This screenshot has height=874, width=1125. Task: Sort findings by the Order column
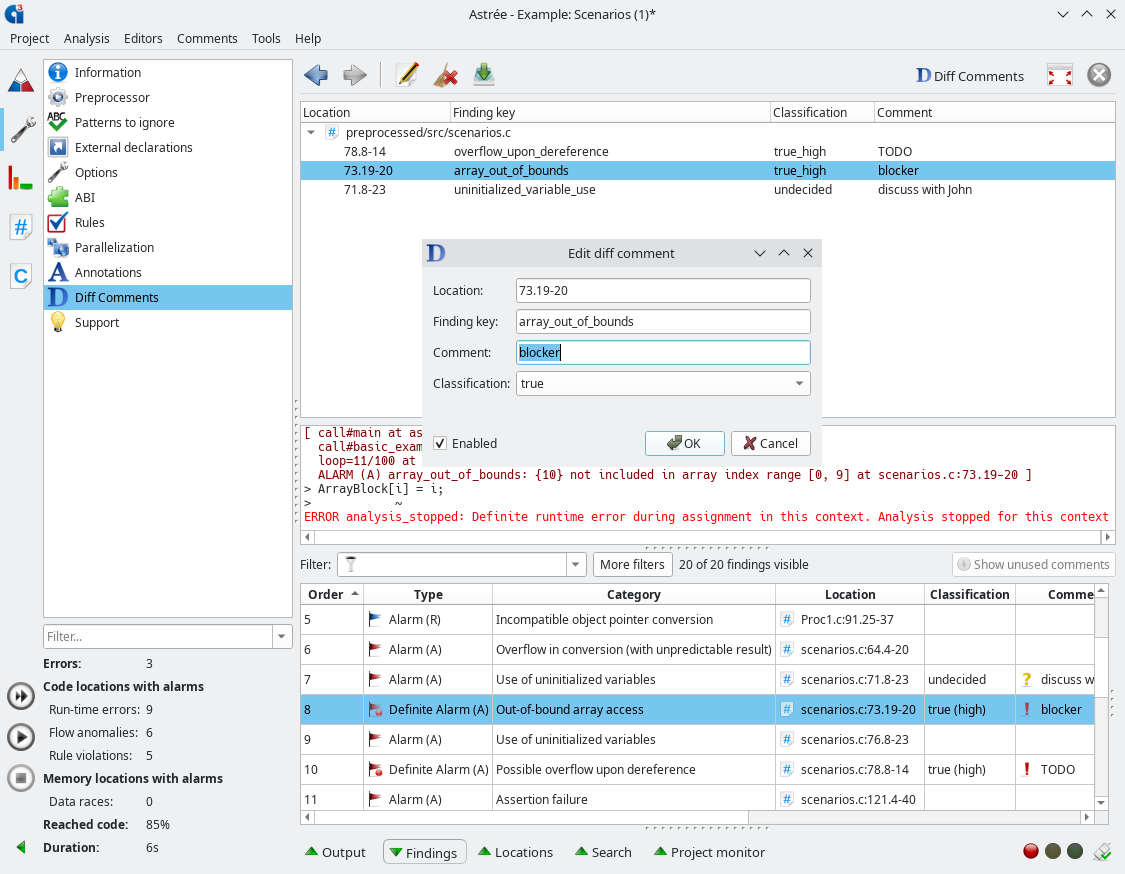click(x=332, y=594)
